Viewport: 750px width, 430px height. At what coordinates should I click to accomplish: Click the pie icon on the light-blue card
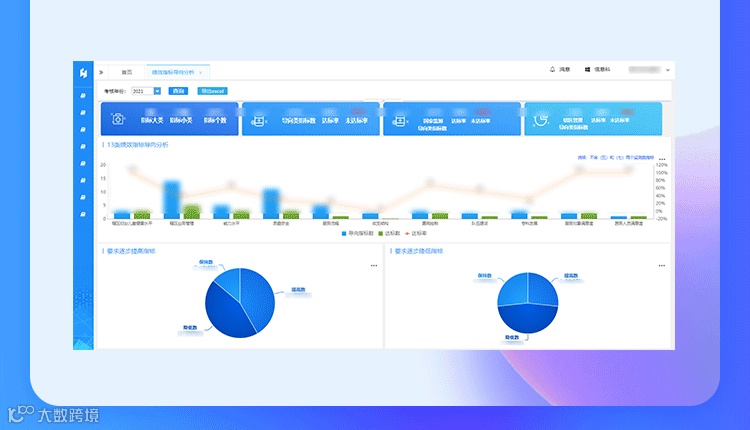540,120
